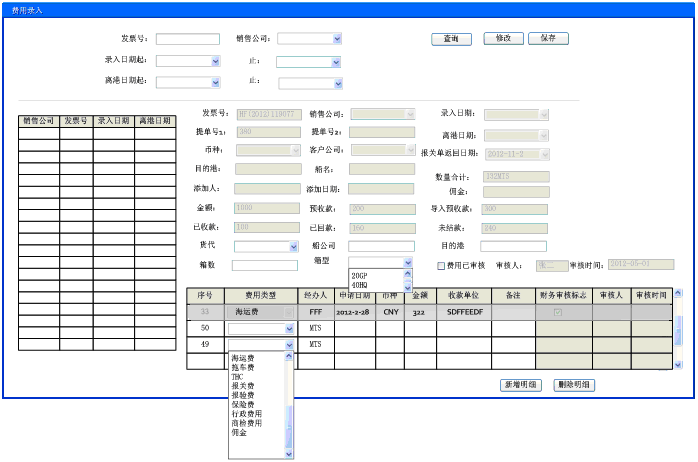Image resolution: width=698 pixels, height=462 pixels.
Task: Add a detail row with 新增明细
Action: point(521,385)
